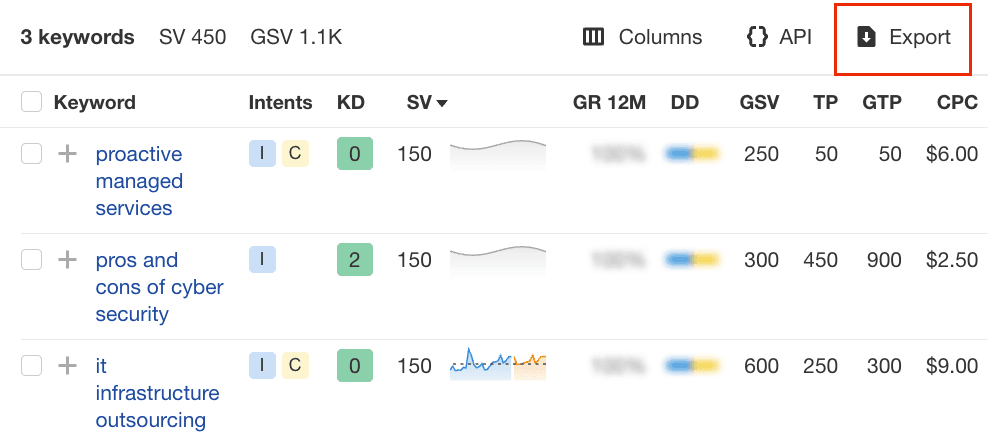Click the trend sparkline for it infrastructure outsourcing
The width and height of the screenshot is (988, 441).
pos(497,364)
